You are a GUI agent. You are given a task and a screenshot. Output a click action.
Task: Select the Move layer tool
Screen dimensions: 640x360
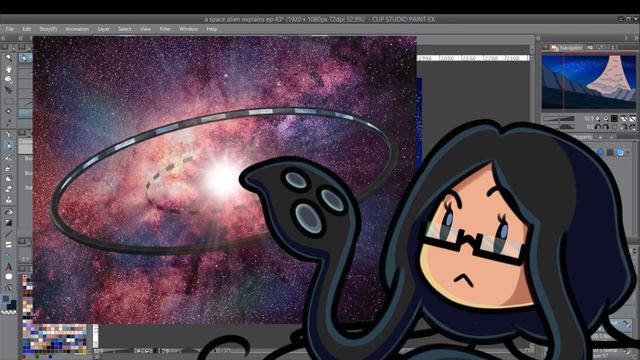click(9, 90)
